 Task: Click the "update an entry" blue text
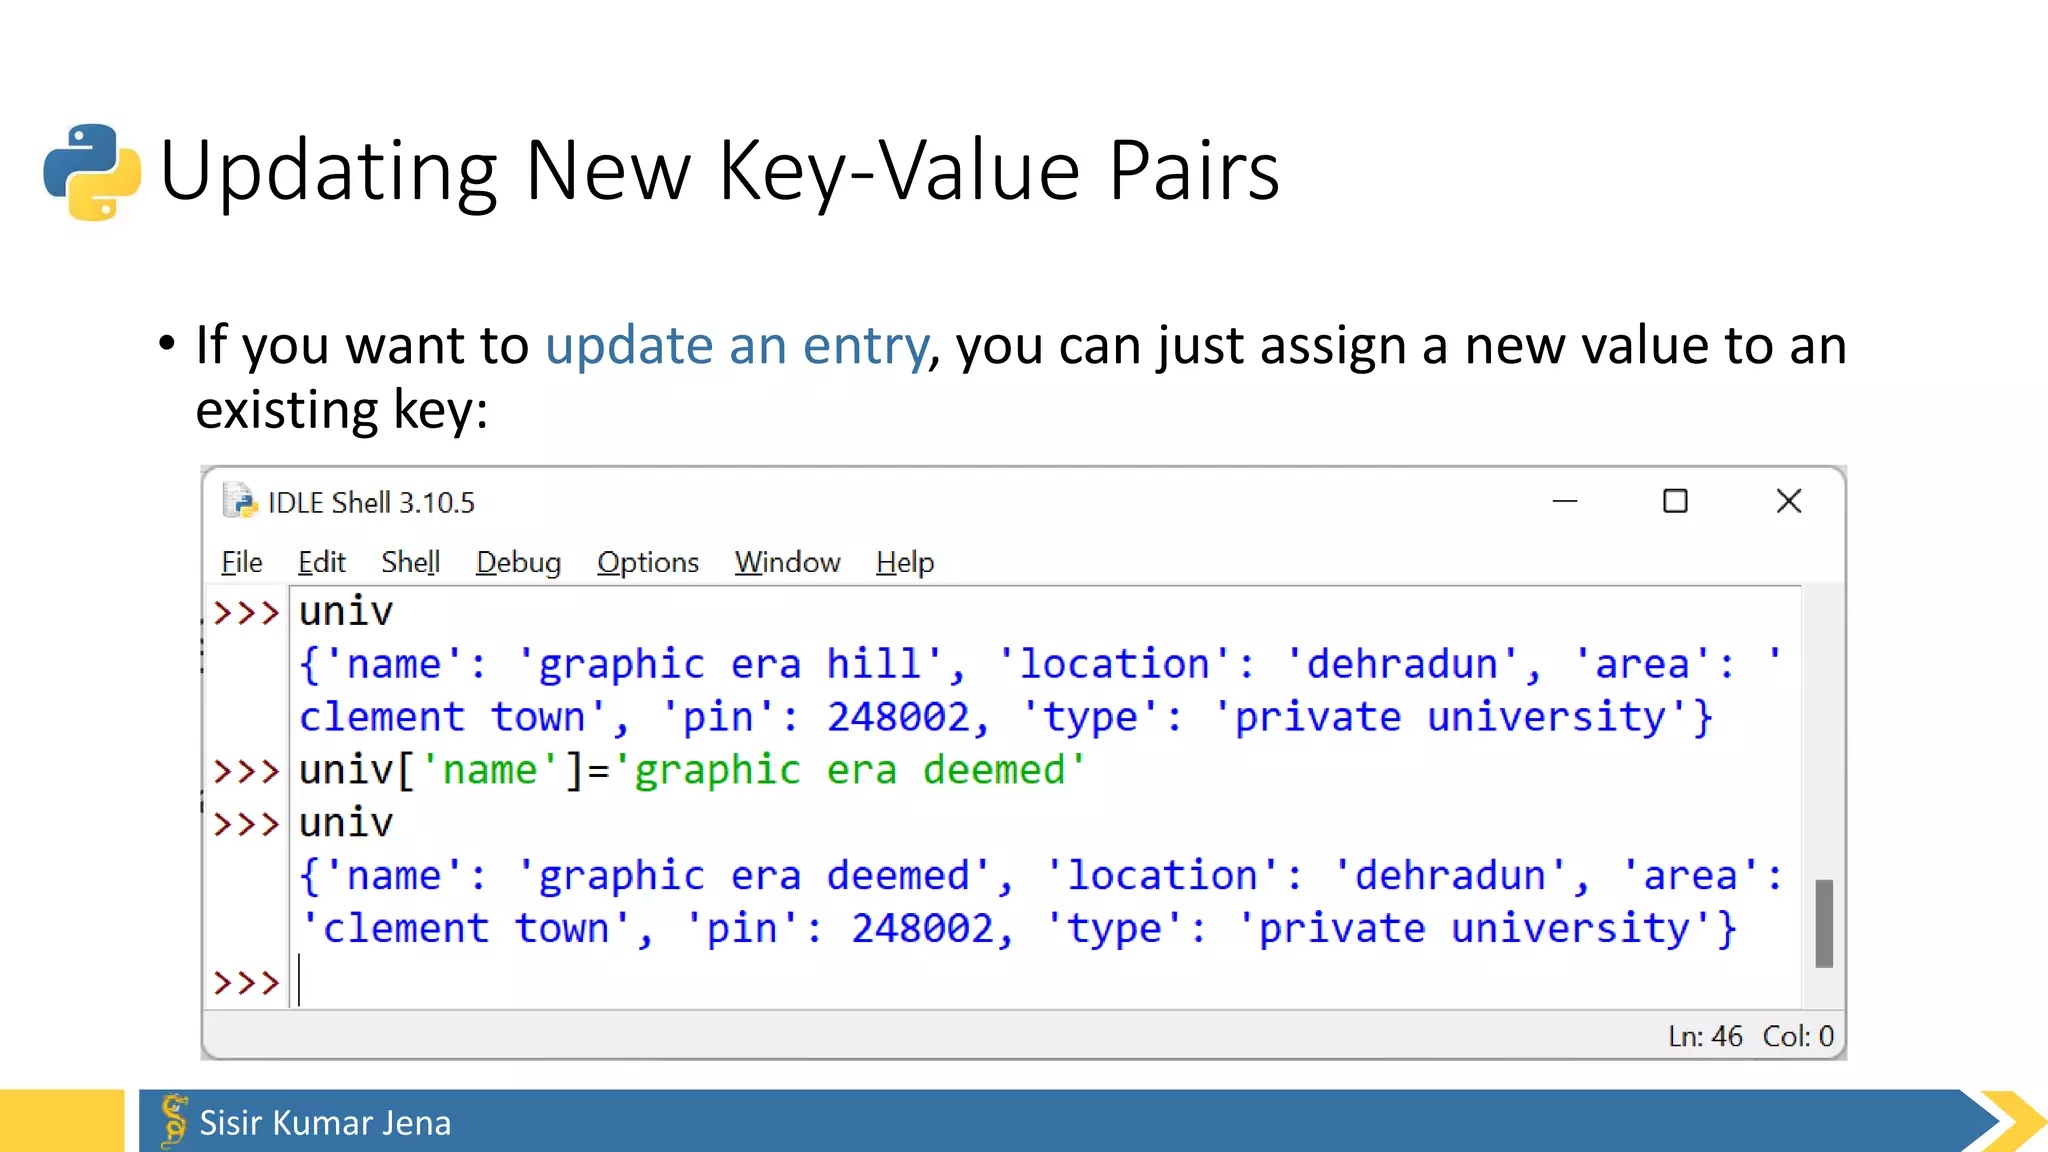click(x=737, y=346)
